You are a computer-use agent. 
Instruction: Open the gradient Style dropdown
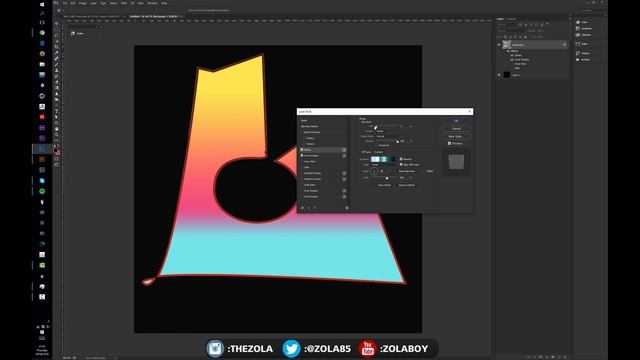coord(377,165)
